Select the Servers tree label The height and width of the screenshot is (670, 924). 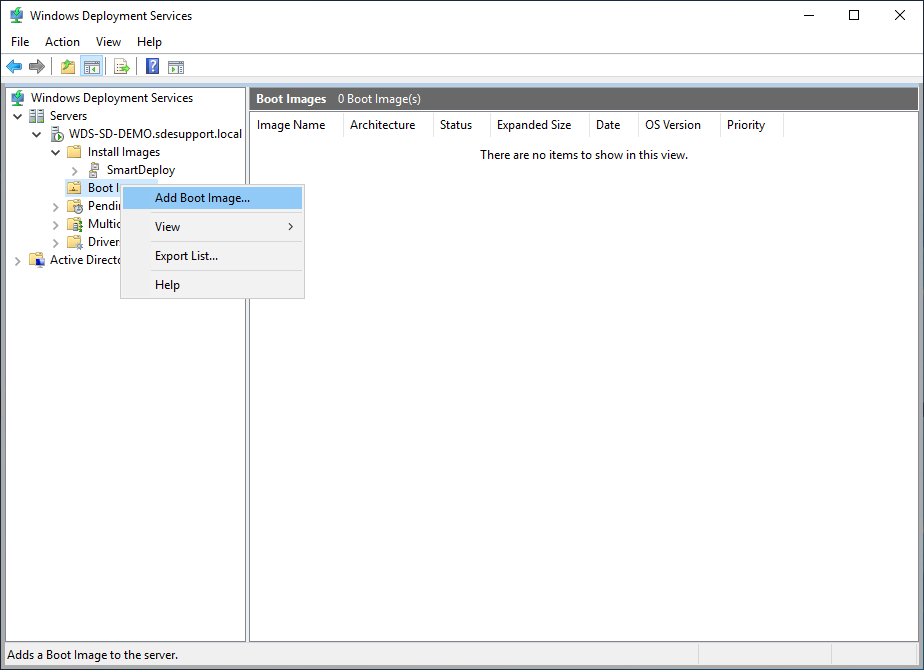click(x=68, y=116)
